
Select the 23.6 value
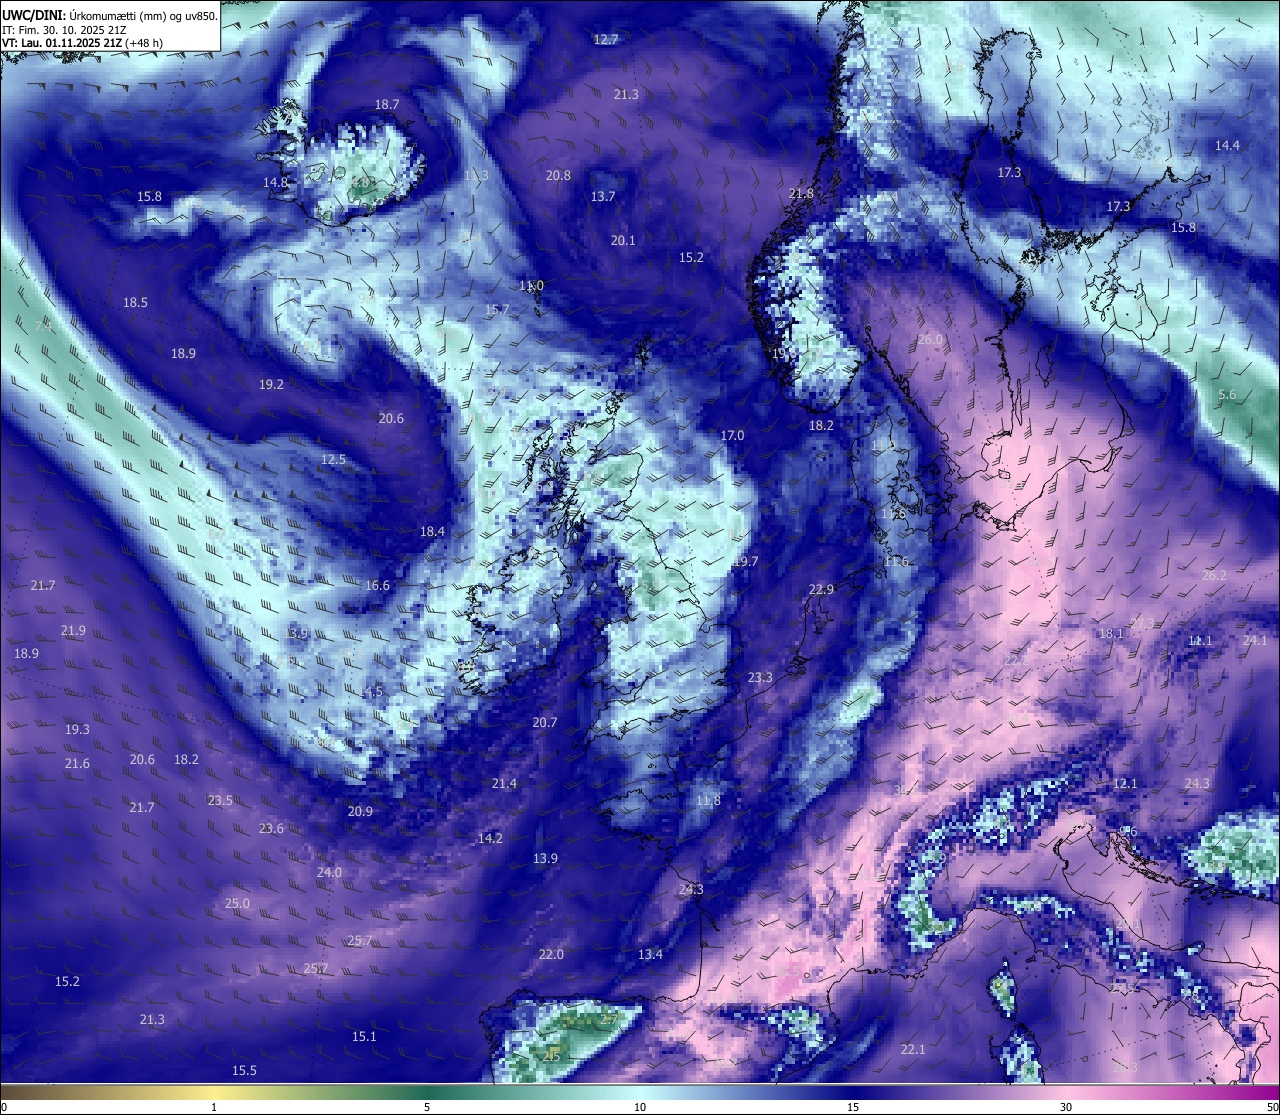(x=271, y=828)
